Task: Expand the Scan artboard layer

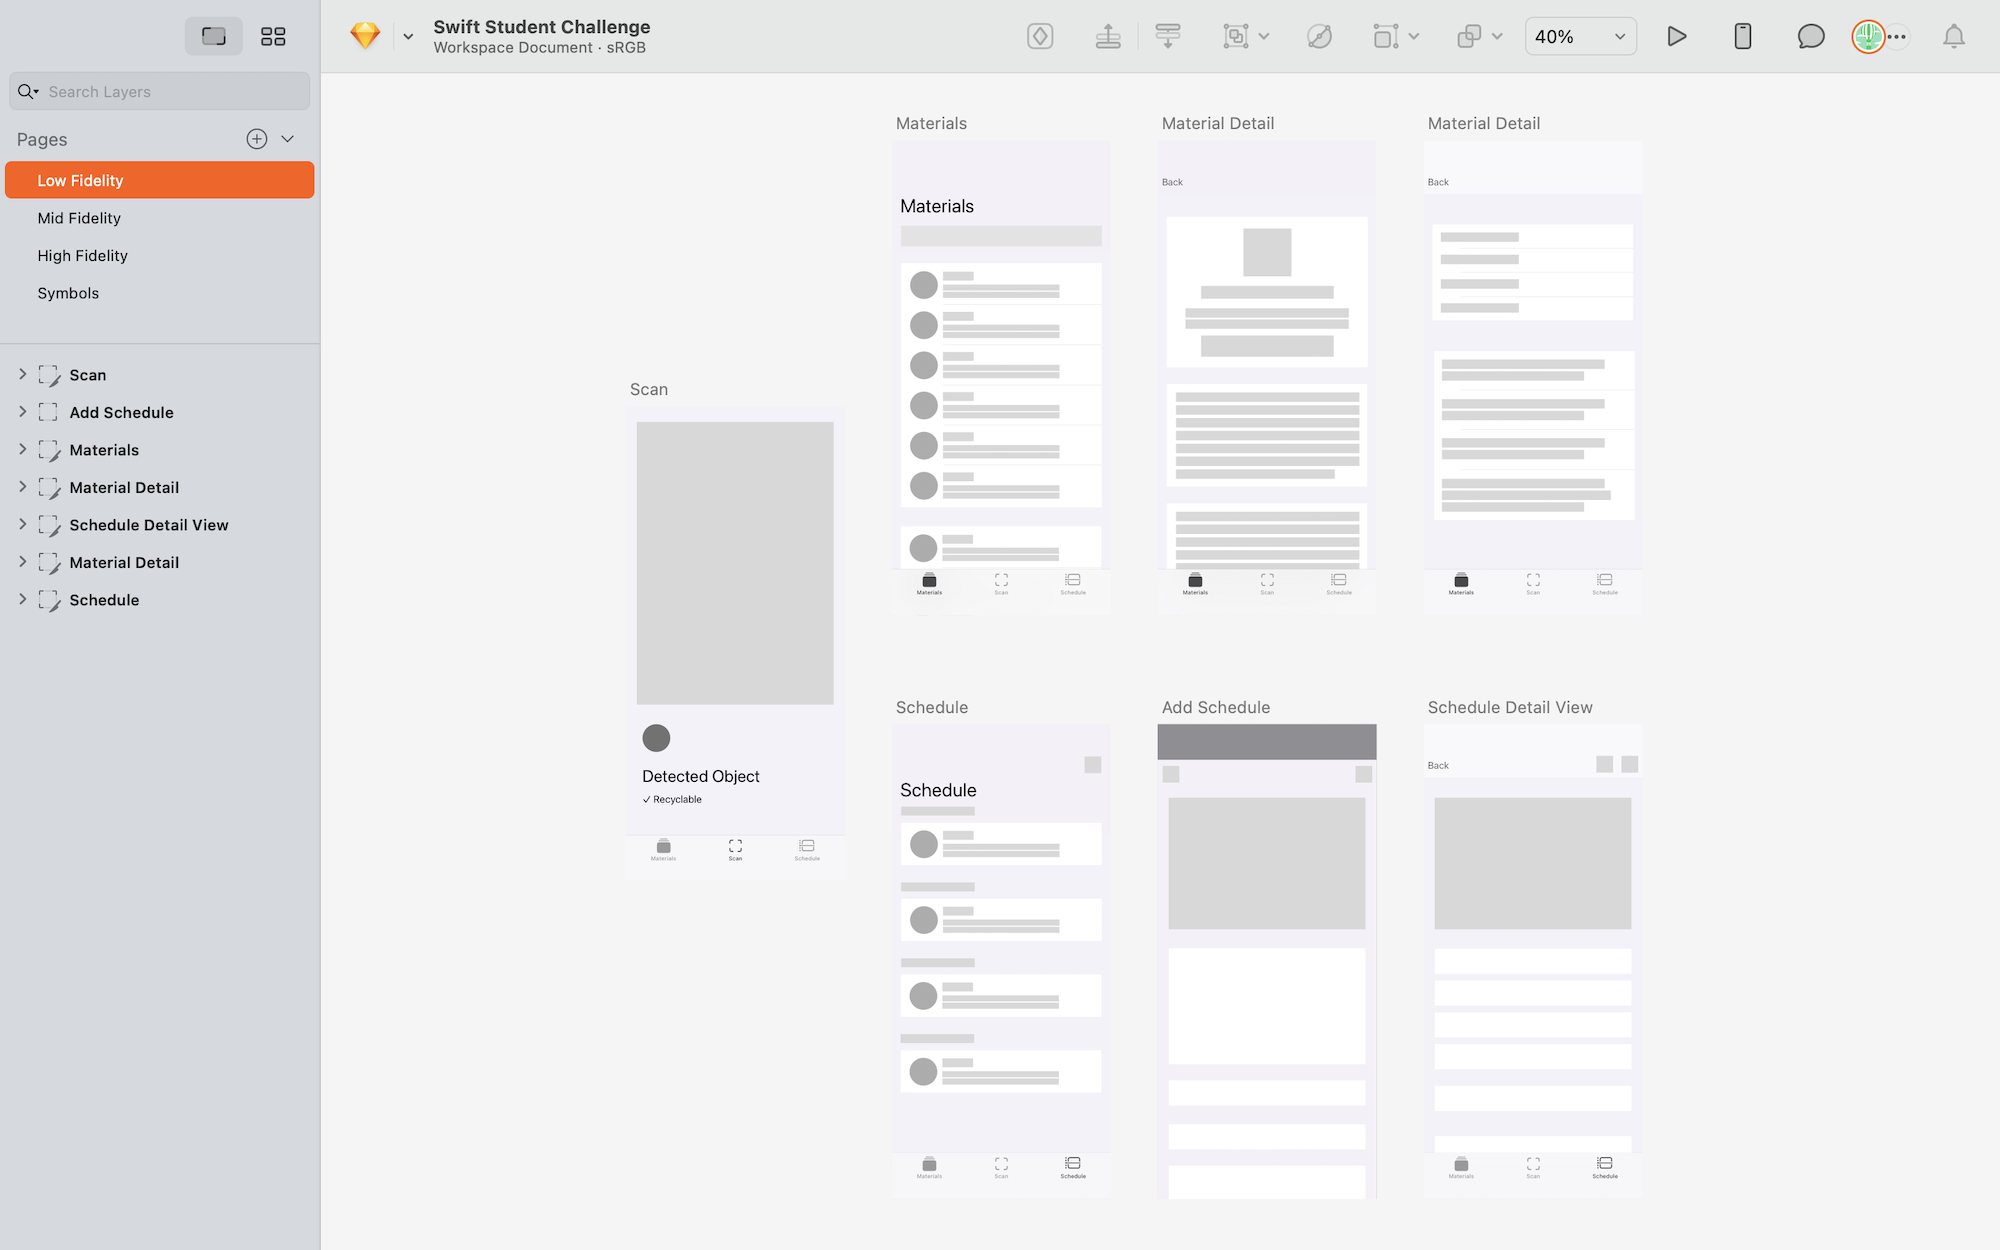Action: point(23,374)
